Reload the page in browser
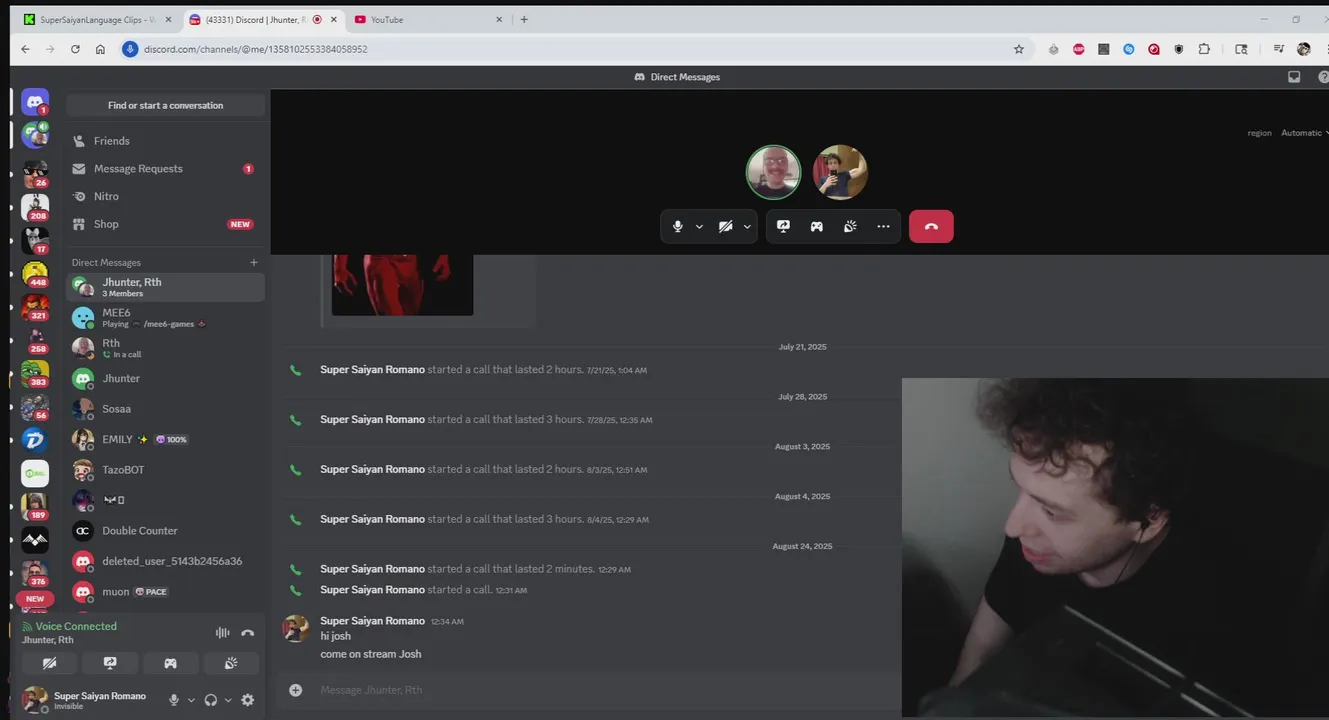1329x720 pixels. 75,49
